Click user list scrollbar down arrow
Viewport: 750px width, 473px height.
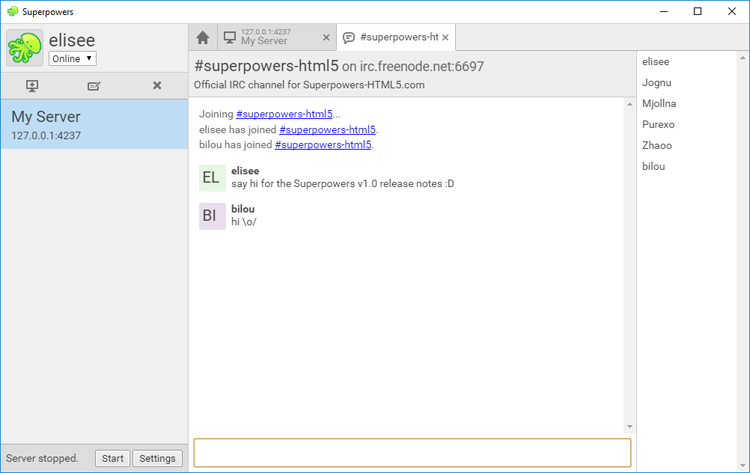743,465
